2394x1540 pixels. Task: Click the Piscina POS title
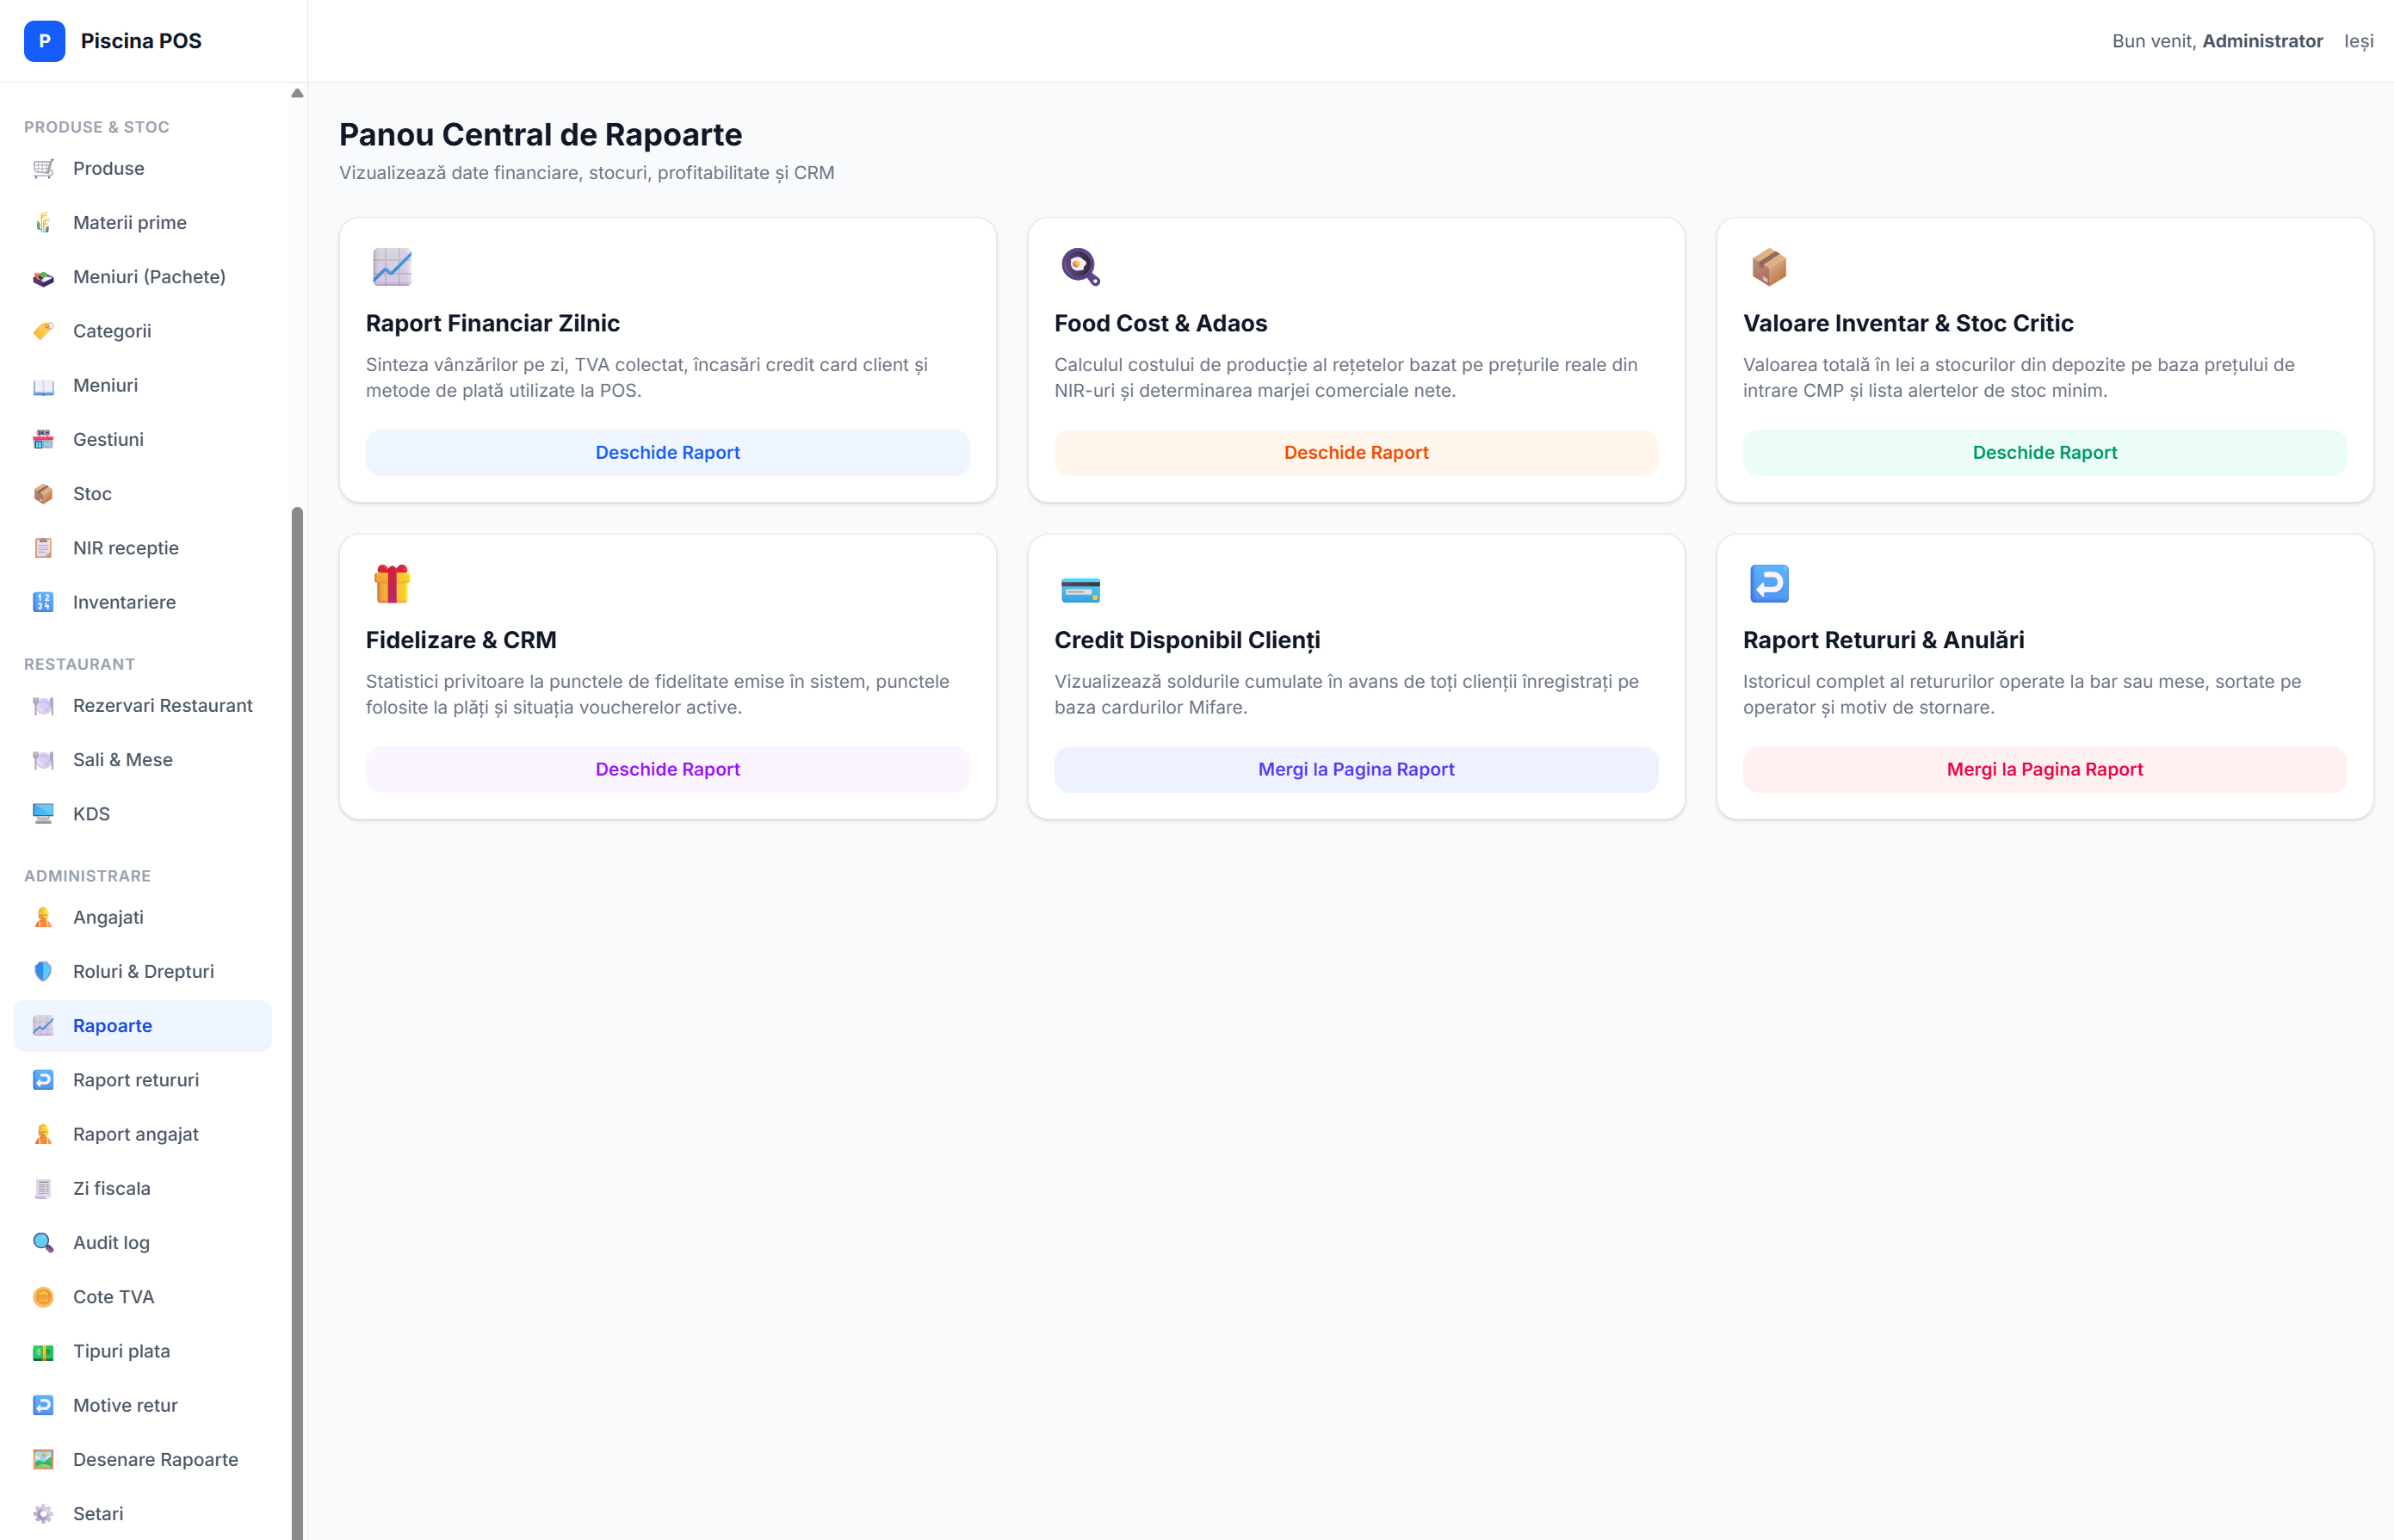point(141,41)
